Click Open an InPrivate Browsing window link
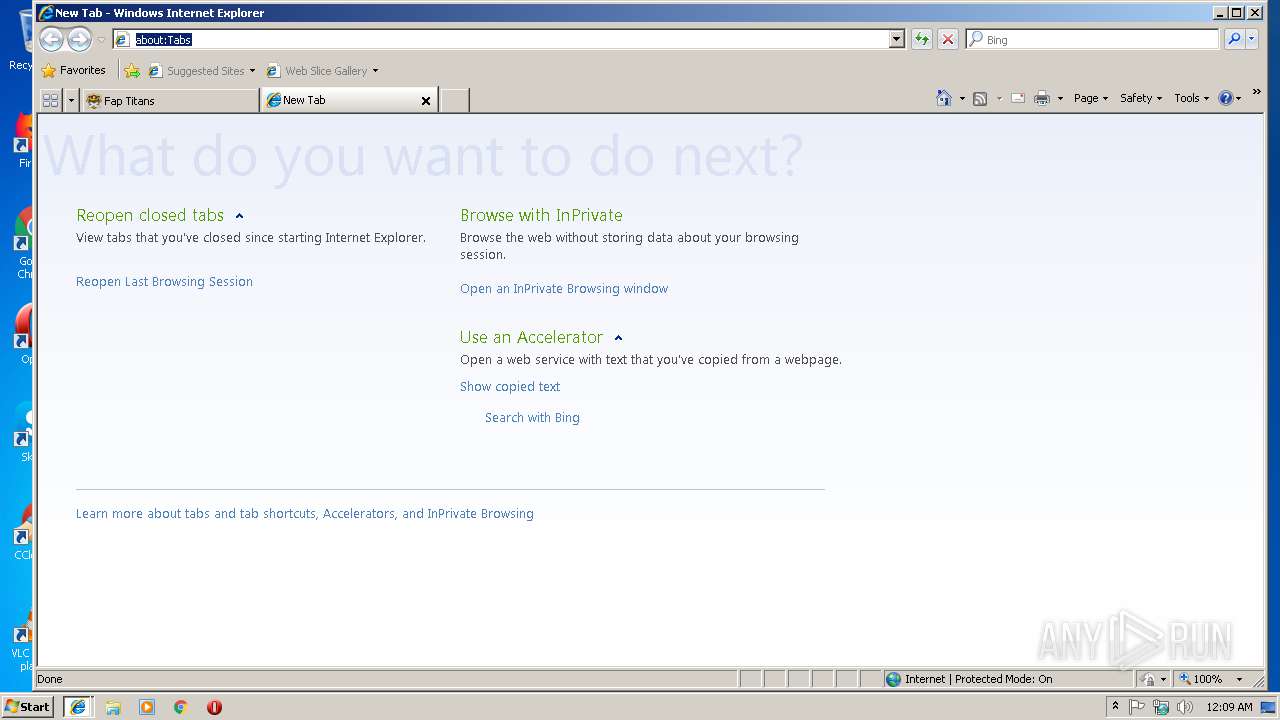 tap(564, 288)
